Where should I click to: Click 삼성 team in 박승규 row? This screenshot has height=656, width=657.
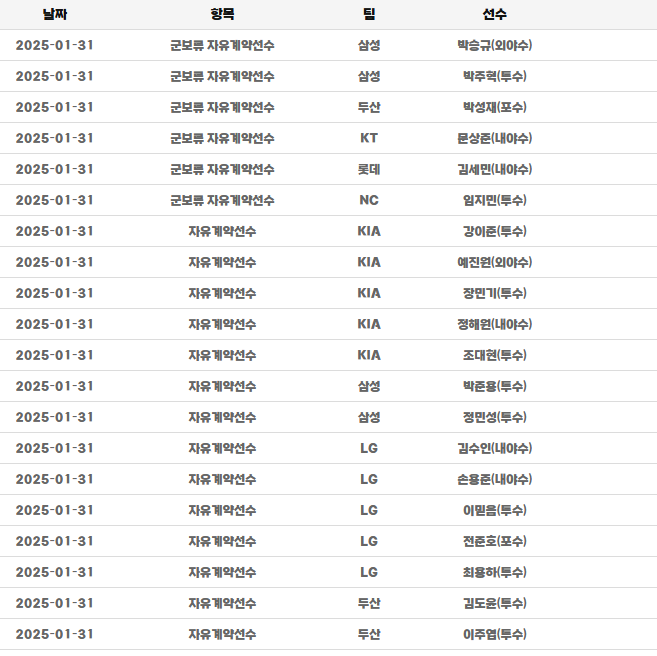coord(369,45)
